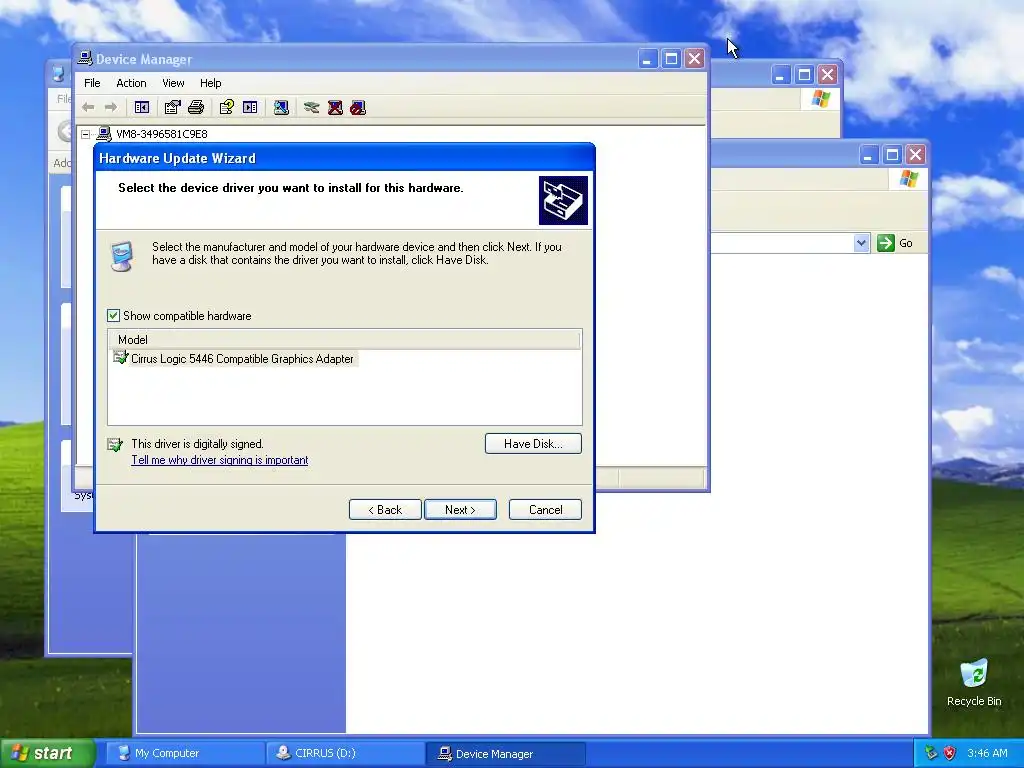The width and height of the screenshot is (1024, 768).
Task: Click the Update Driver toolbar icon
Action: coord(312,107)
